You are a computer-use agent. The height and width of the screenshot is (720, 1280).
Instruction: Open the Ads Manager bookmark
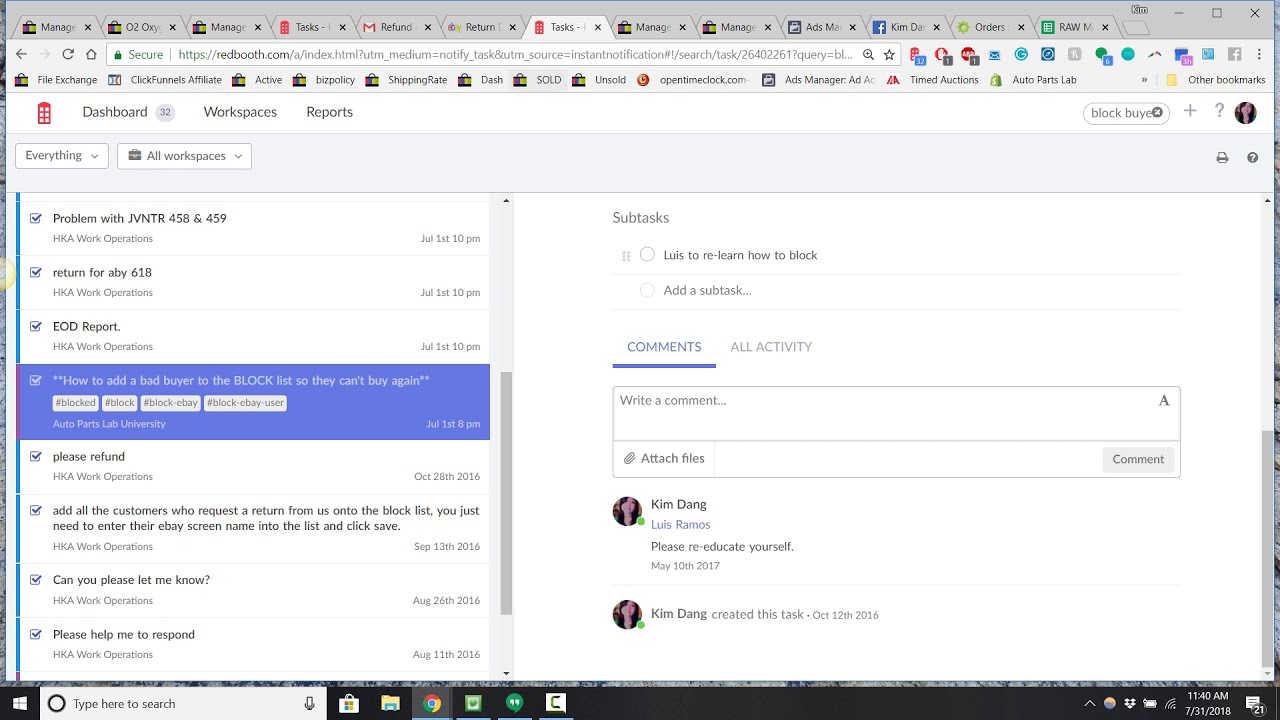818,80
